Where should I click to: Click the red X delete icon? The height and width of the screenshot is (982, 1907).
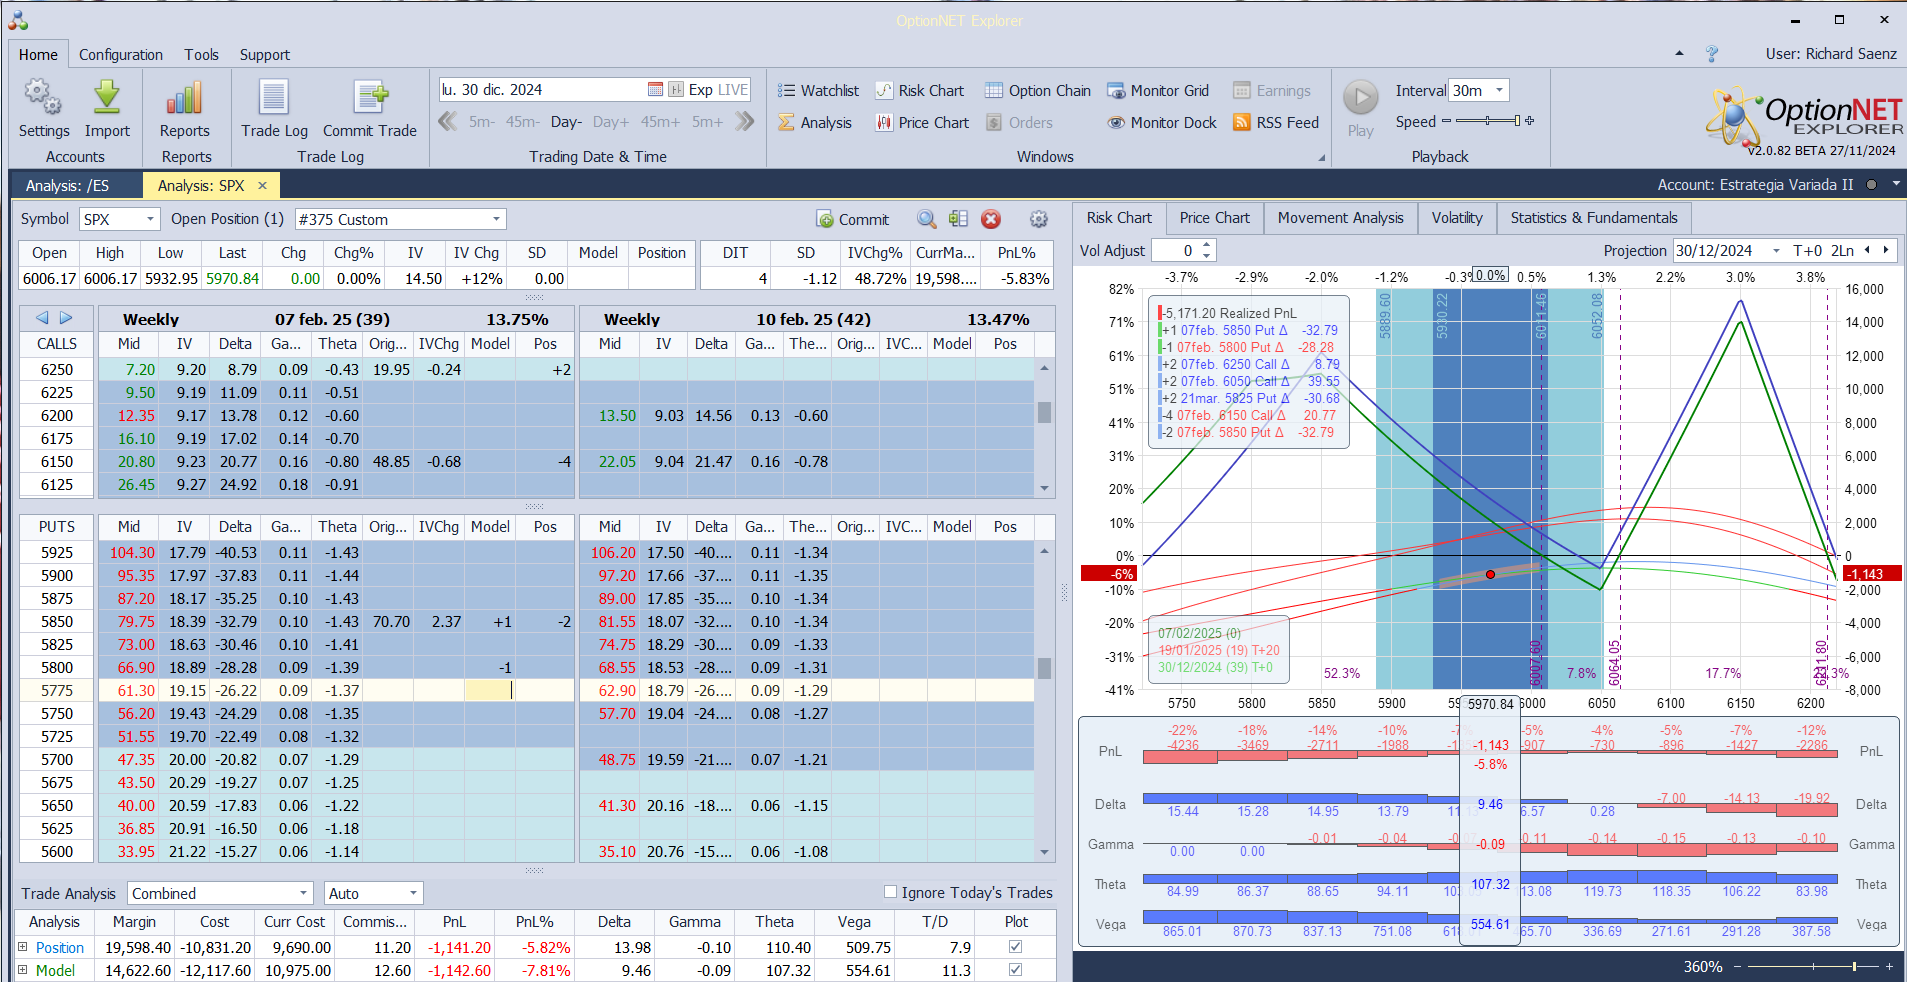coord(991,219)
